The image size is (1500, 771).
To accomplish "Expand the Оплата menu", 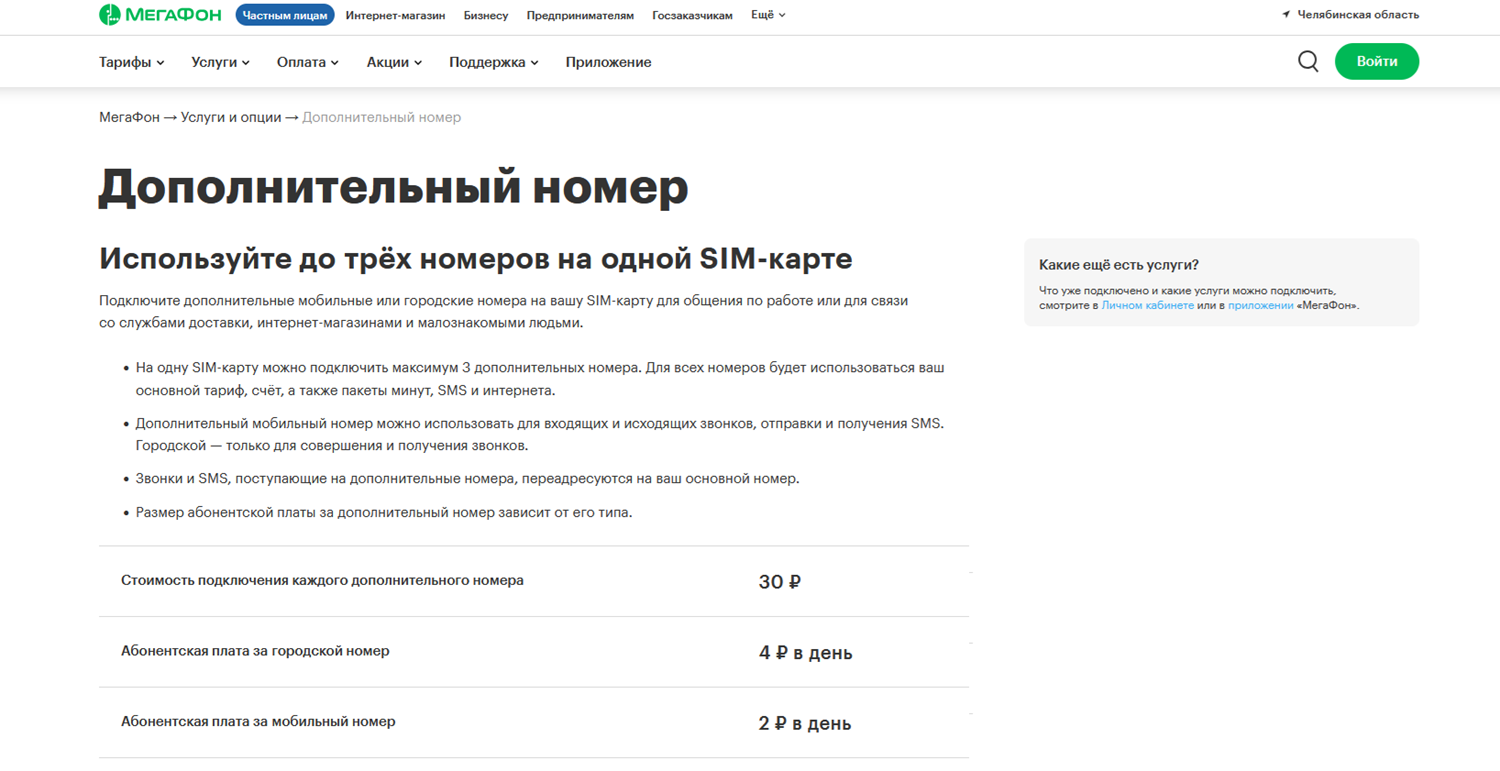I will point(308,62).
